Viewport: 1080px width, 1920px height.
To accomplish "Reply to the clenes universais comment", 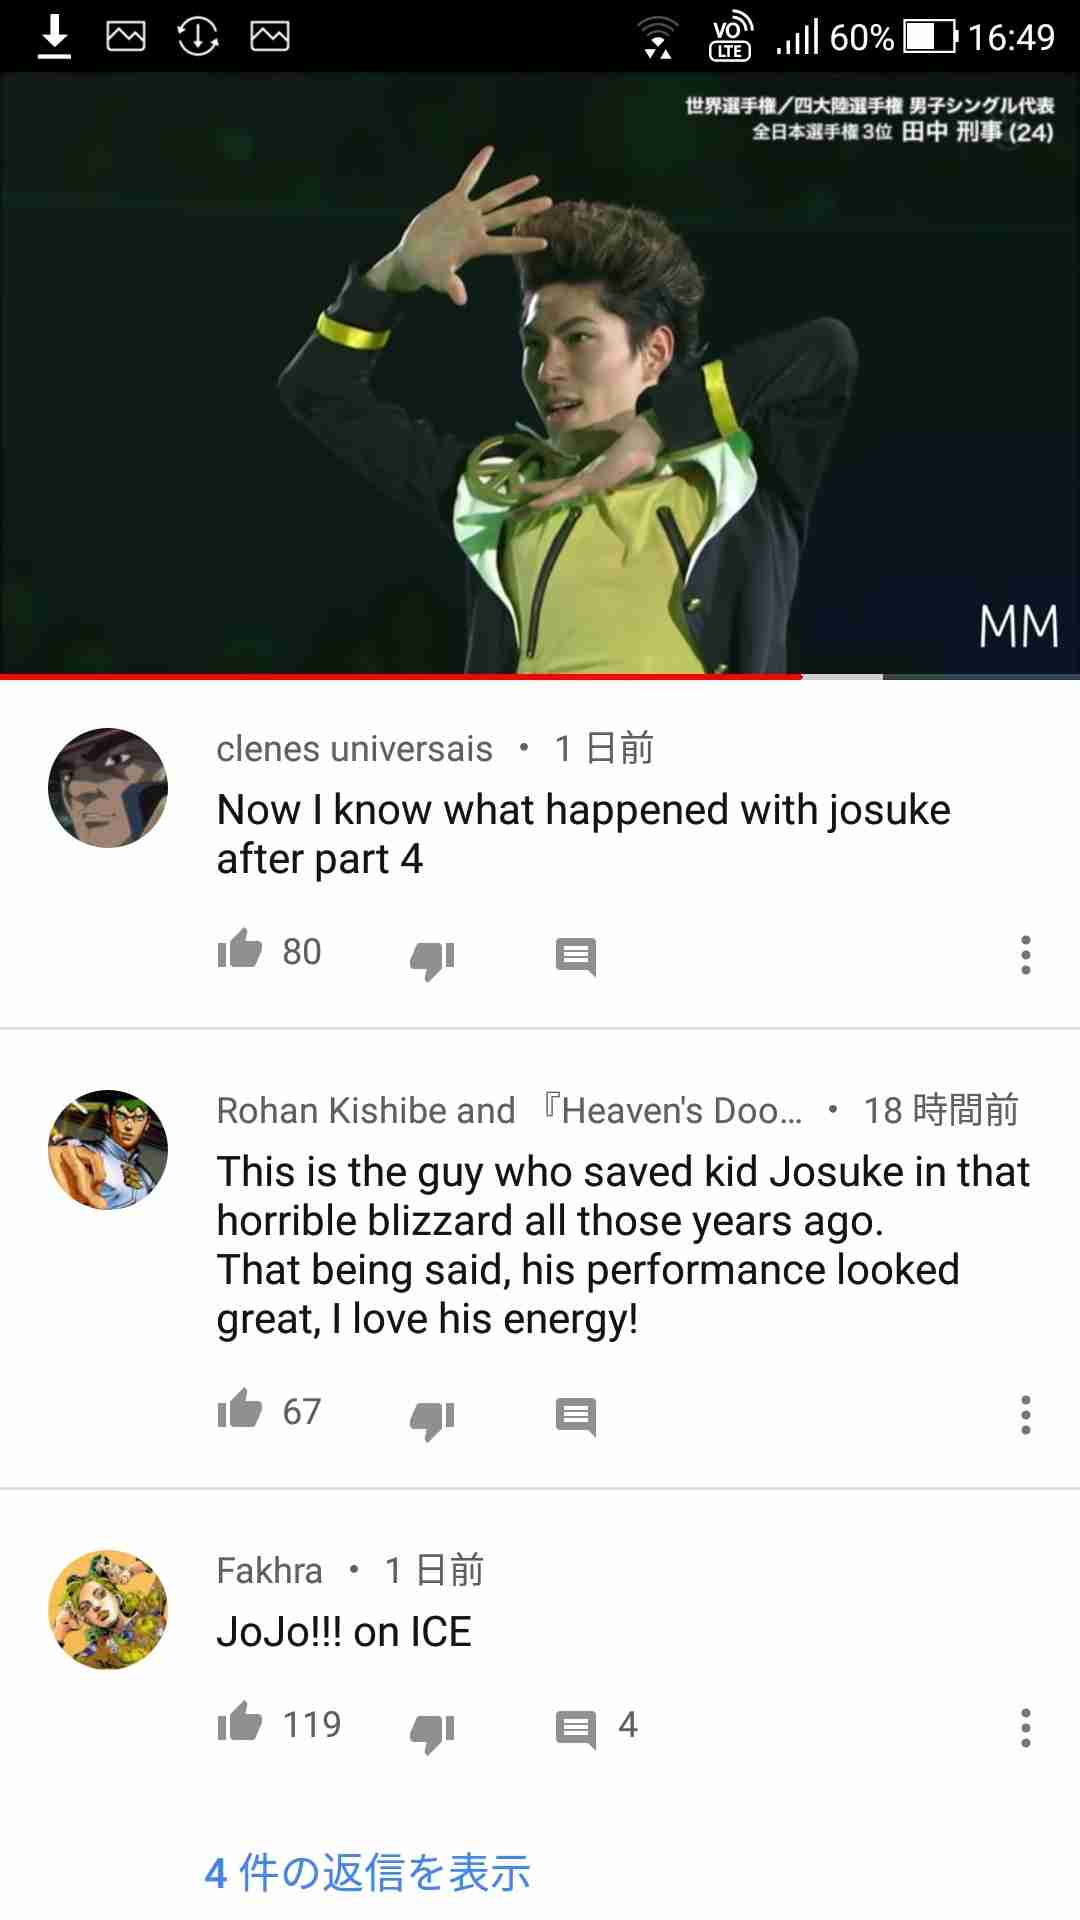I will point(576,957).
